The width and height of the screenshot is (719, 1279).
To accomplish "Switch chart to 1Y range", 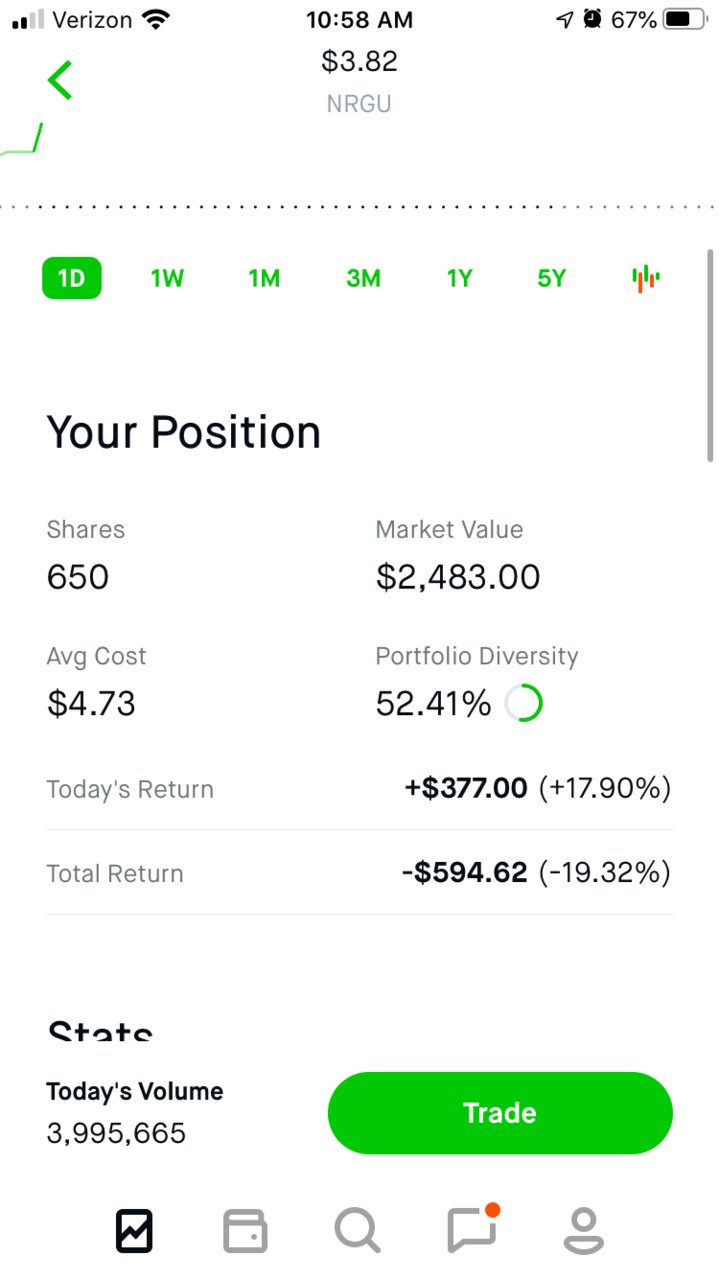I will (x=459, y=278).
